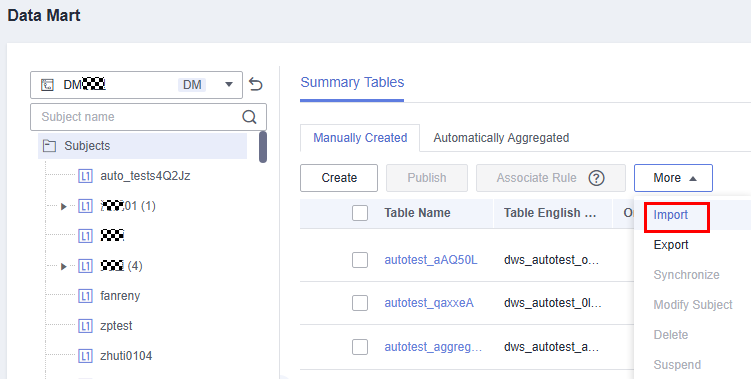The width and height of the screenshot is (751, 379).
Task: Click the L1 icon beside zhuti0104
Action: [85, 356]
